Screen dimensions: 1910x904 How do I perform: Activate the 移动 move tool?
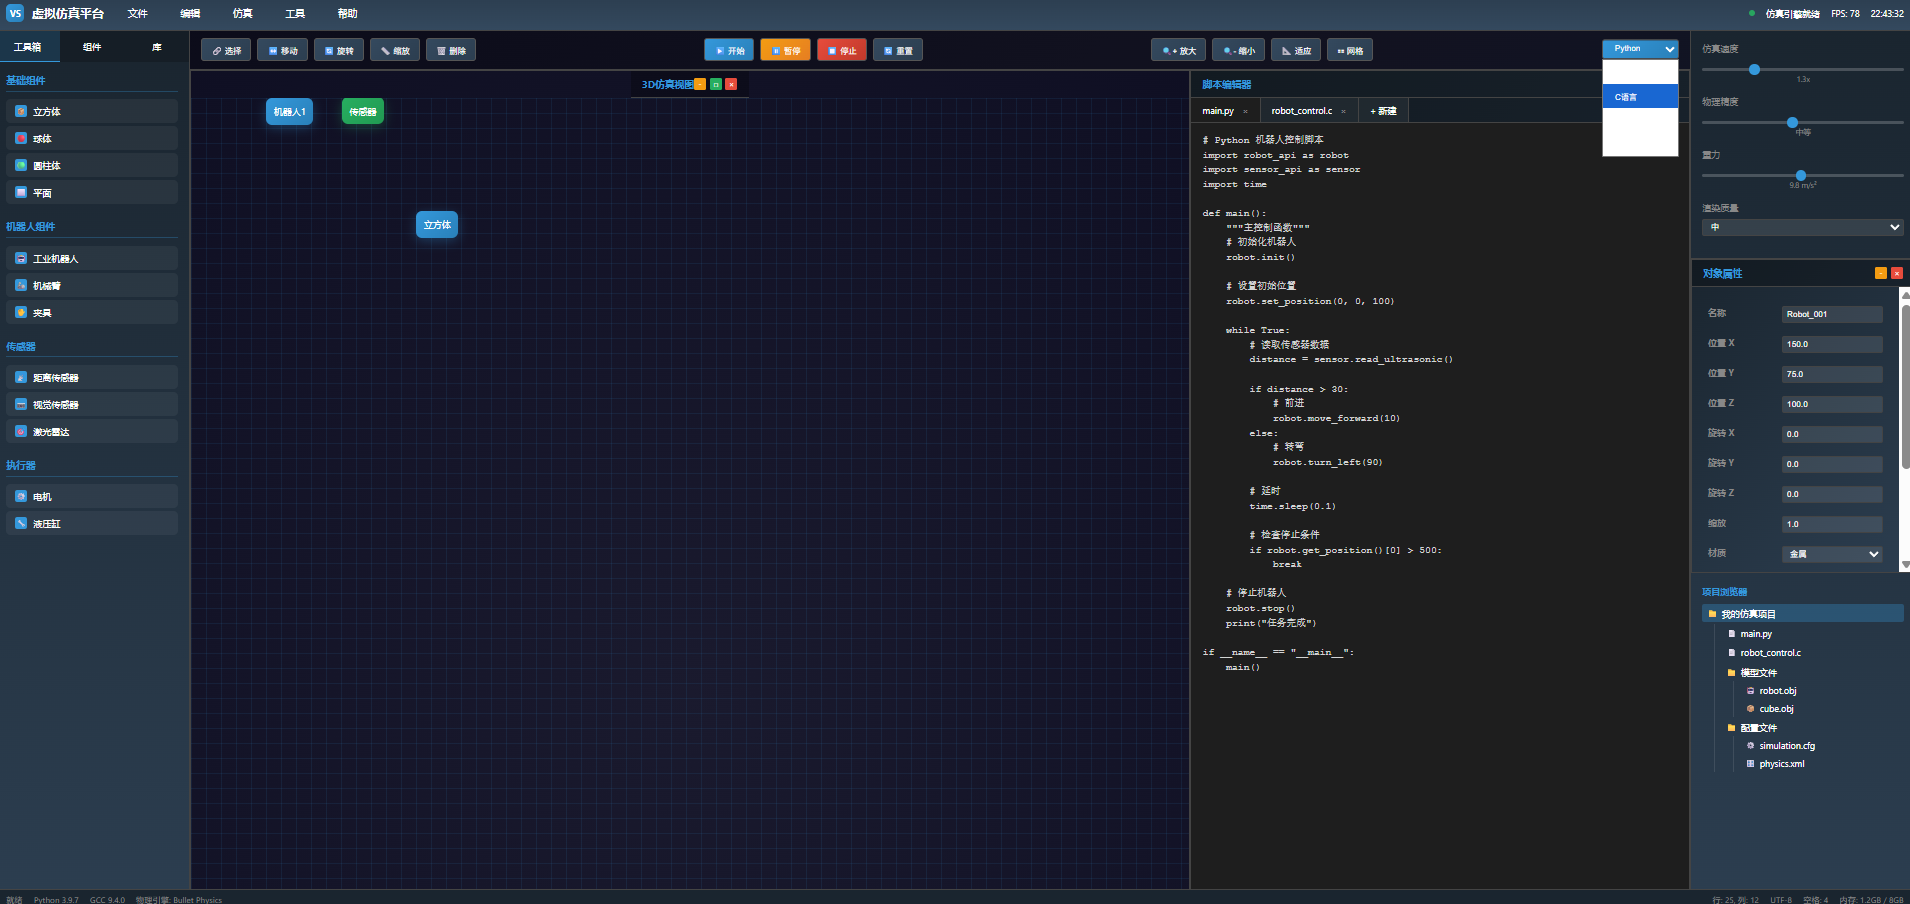tap(282, 50)
